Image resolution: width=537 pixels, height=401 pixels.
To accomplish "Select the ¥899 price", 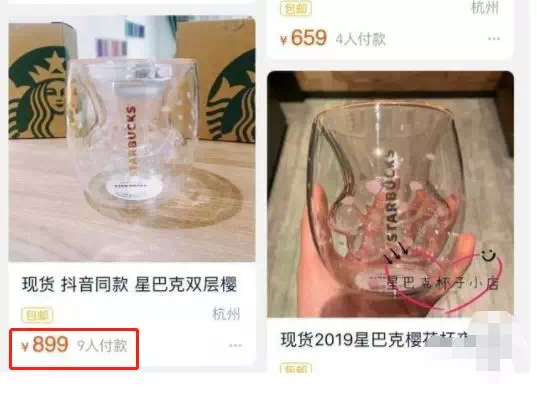I will coord(45,344).
